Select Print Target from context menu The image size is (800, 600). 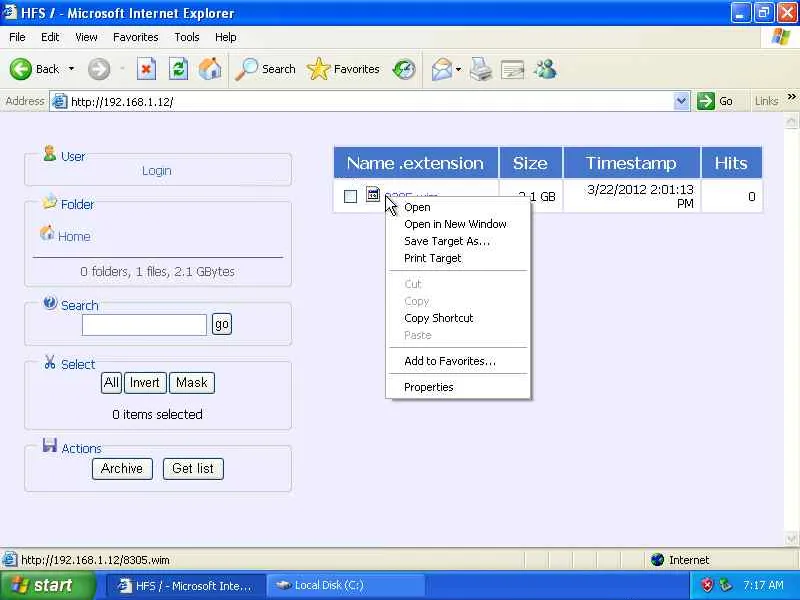pyautogui.click(x=458, y=258)
